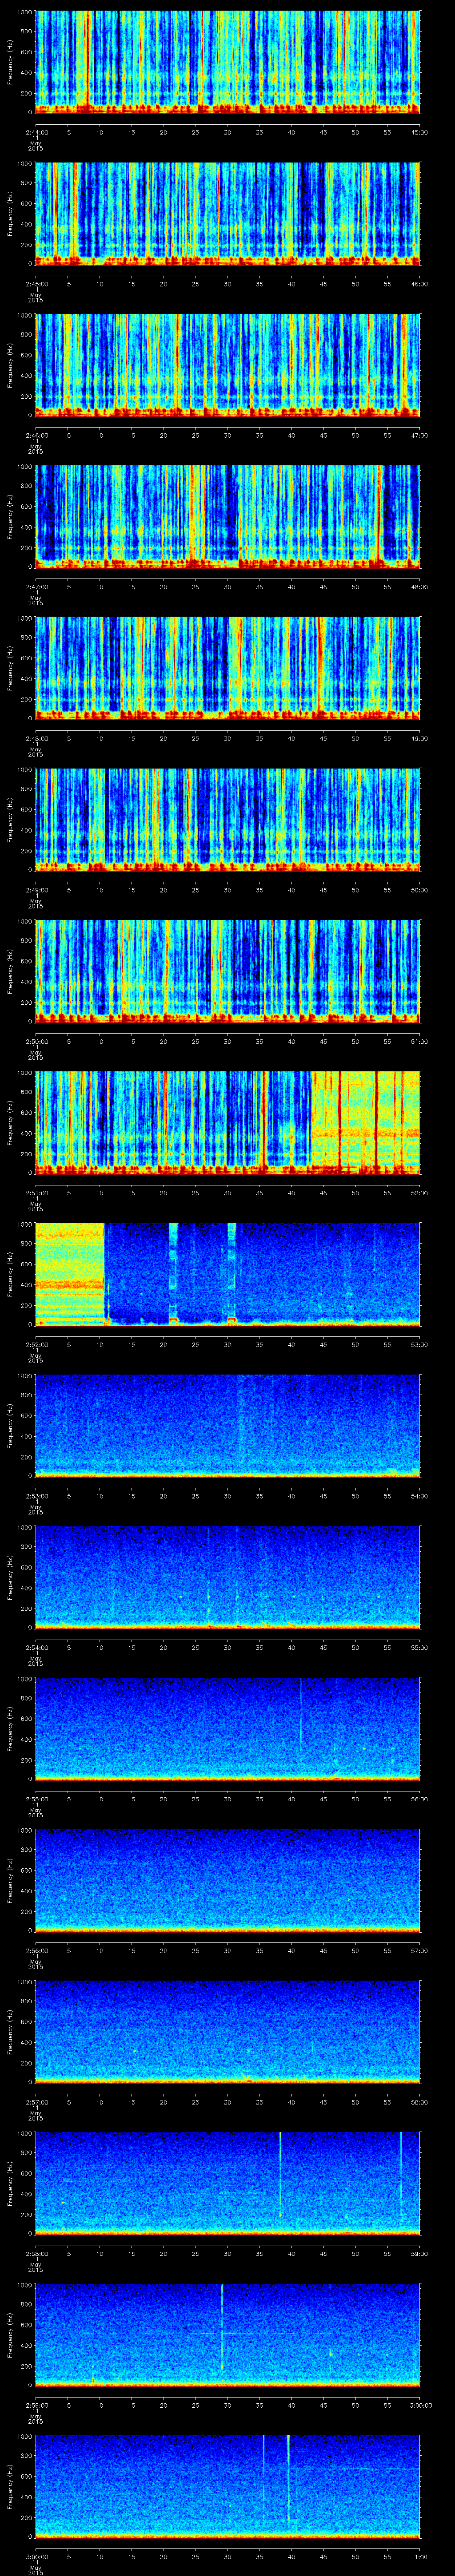The image size is (455, 2576).
Task: Click the 2:51:00 start time label
Action: pyautogui.click(x=36, y=1193)
